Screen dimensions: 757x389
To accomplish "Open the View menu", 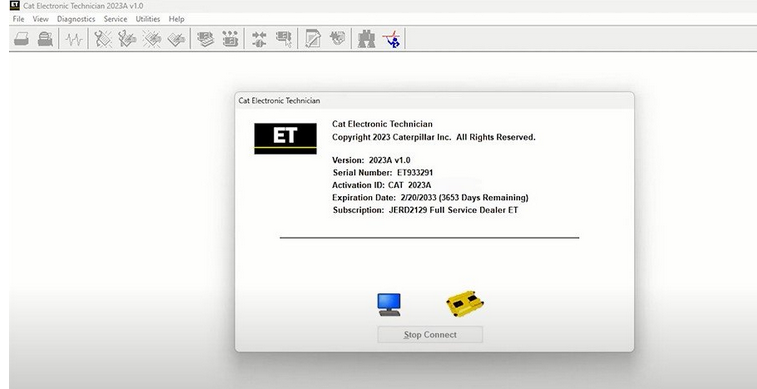I will 41,19.
